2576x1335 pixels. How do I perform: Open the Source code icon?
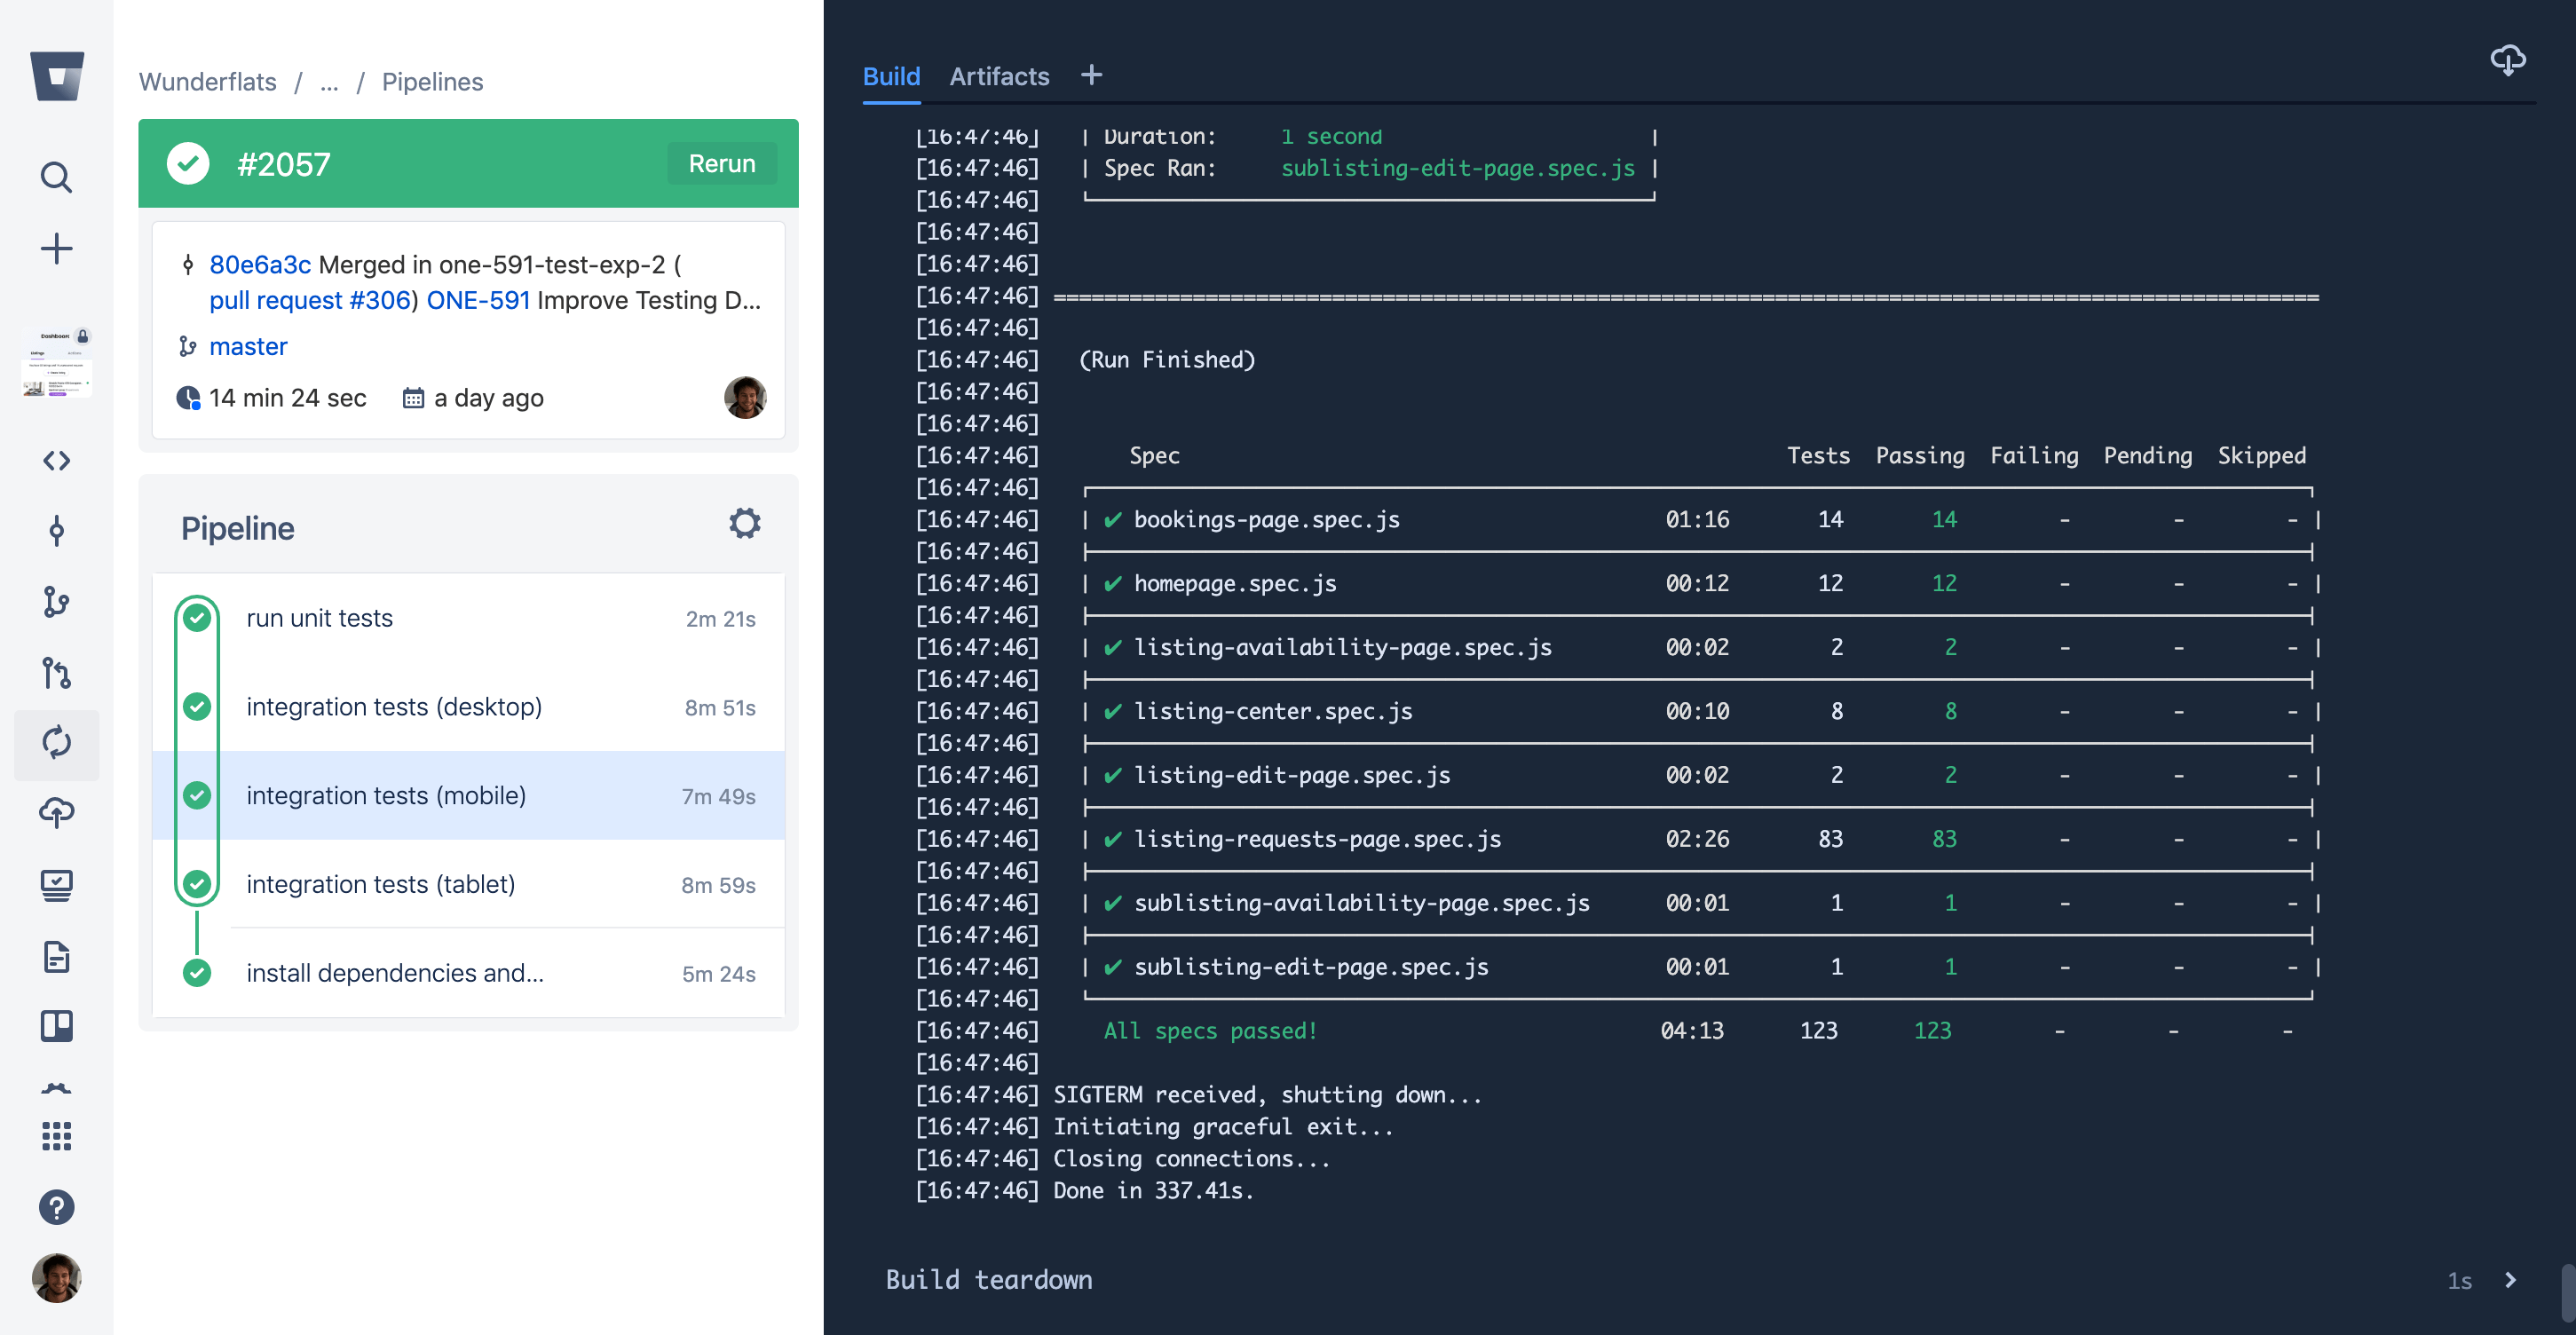pos(57,460)
